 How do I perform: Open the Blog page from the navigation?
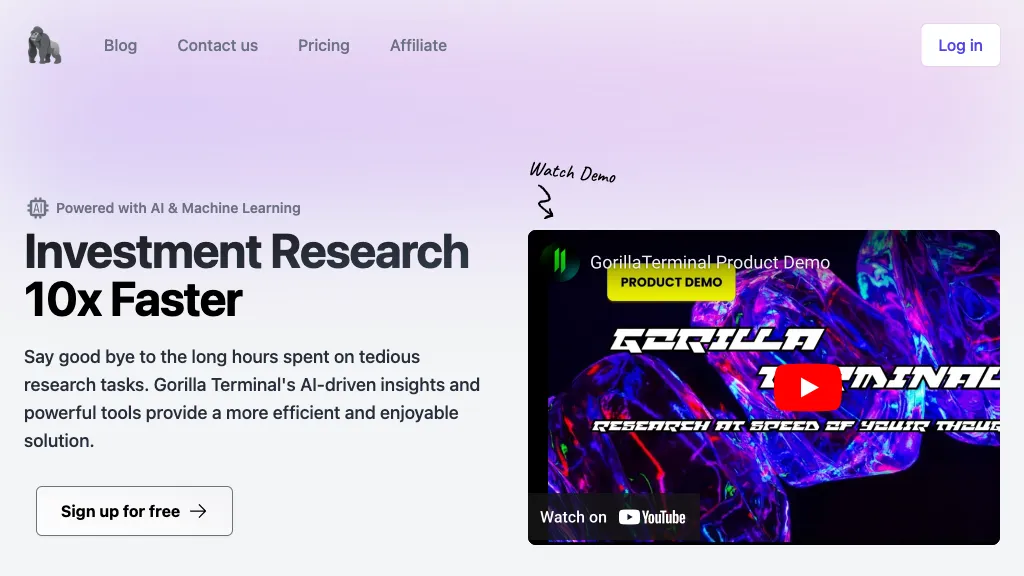(120, 46)
